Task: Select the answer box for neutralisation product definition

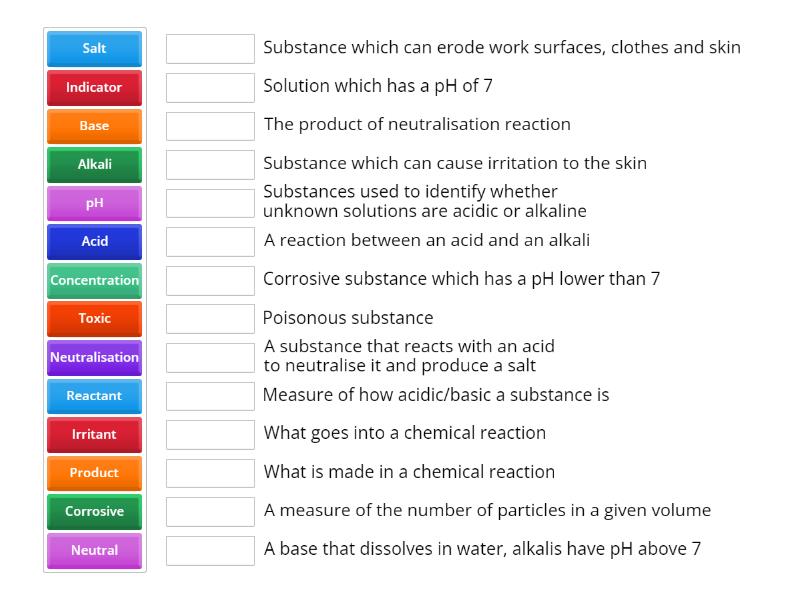Action: point(210,126)
